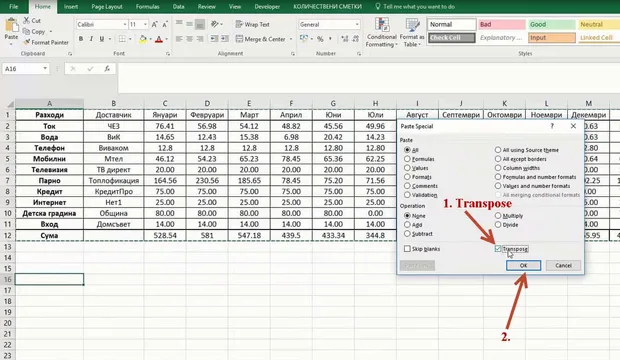Open the General number format dropdown

coord(357,25)
